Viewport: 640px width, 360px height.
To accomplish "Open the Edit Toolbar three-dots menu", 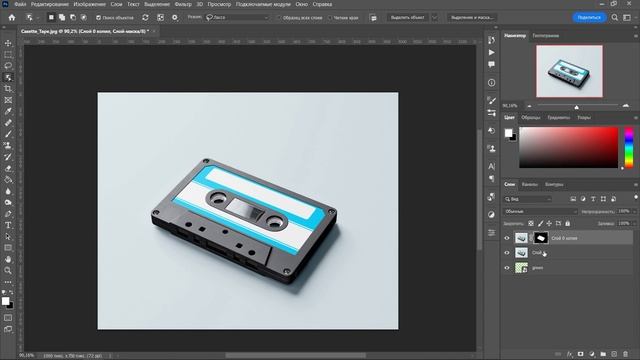I will (8, 282).
